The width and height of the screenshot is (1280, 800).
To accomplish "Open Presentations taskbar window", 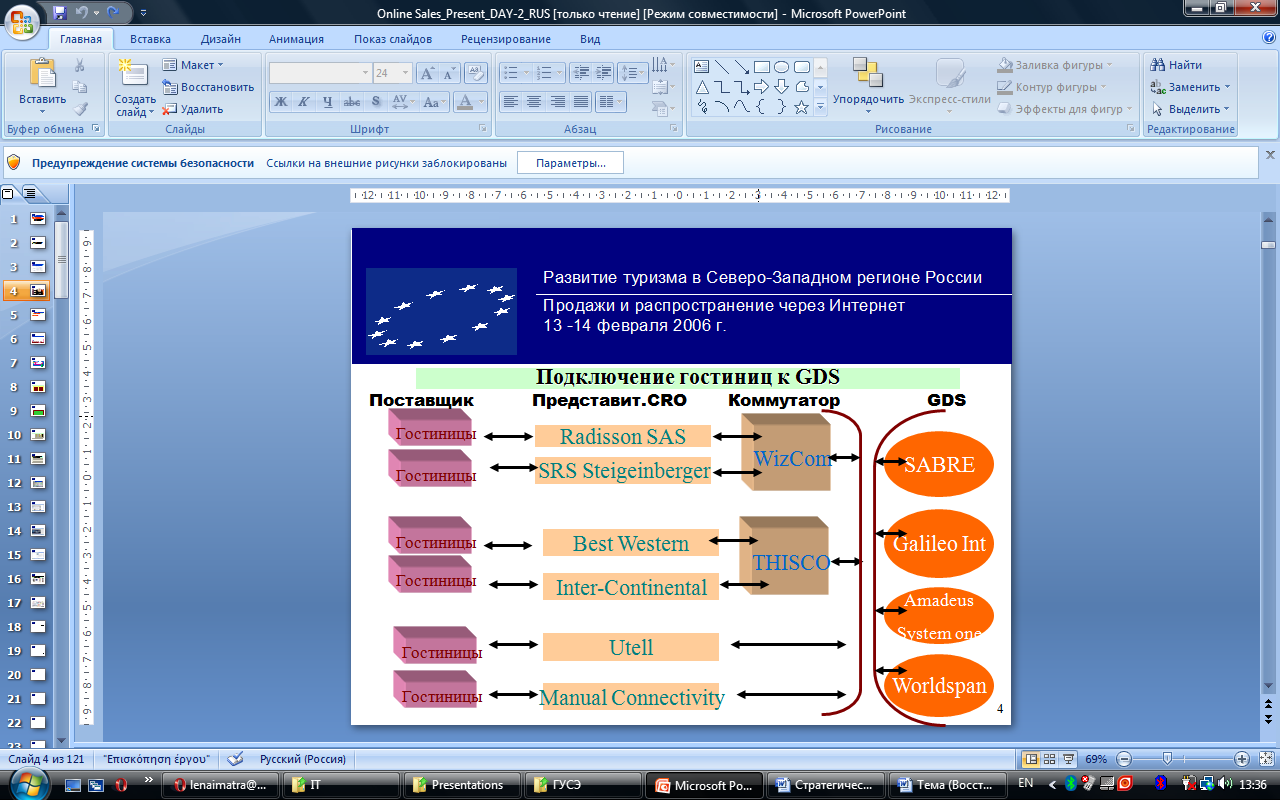I will click(464, 785).
